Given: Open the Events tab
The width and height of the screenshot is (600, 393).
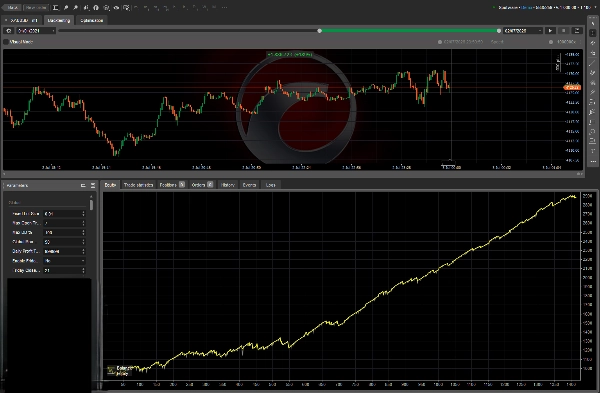Looking at the screenshot, I should point(249,185).
